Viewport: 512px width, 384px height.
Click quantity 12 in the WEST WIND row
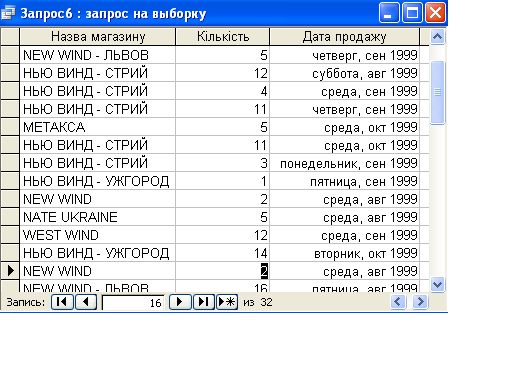point(223,235)
